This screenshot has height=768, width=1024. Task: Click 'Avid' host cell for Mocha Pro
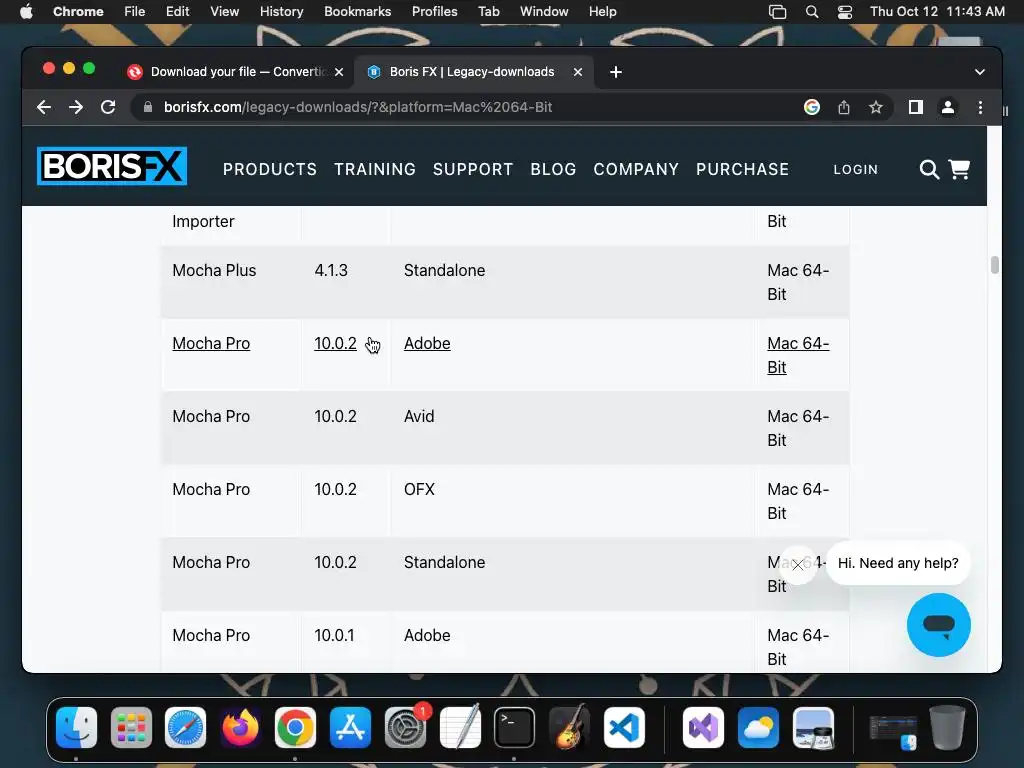[419, 417]
